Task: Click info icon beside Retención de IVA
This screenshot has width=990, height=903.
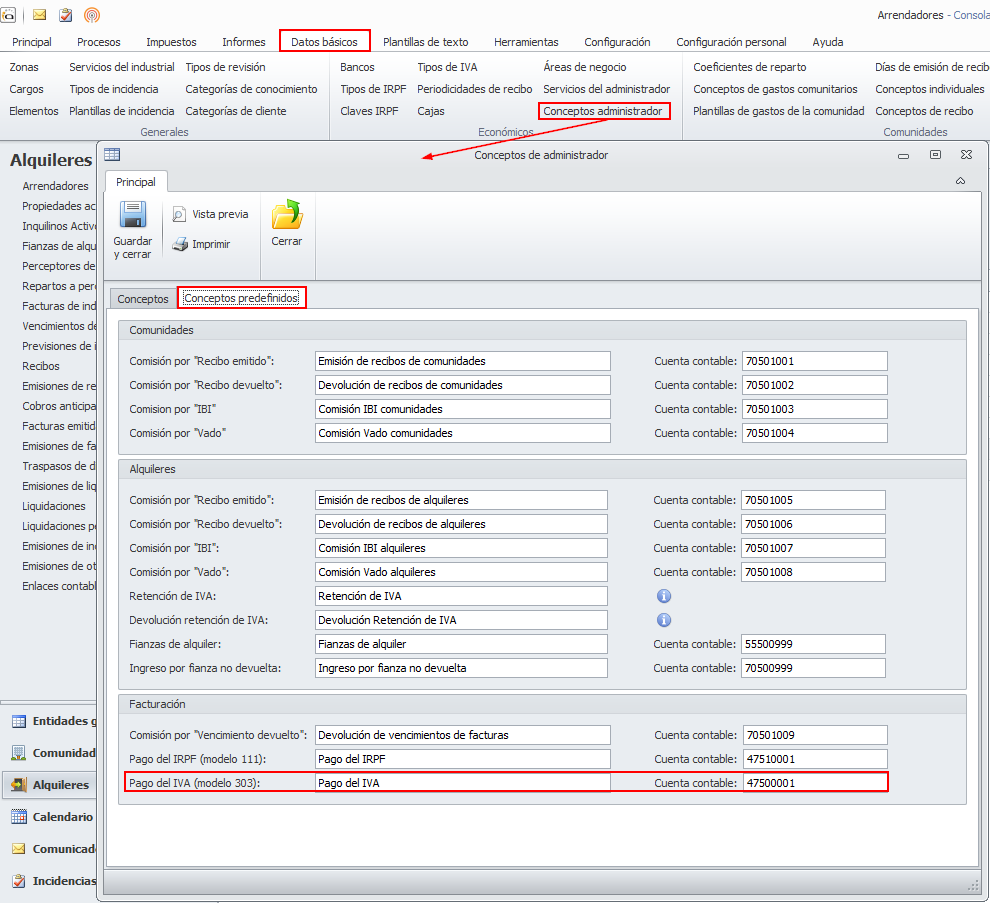Action: coord(663,596)
